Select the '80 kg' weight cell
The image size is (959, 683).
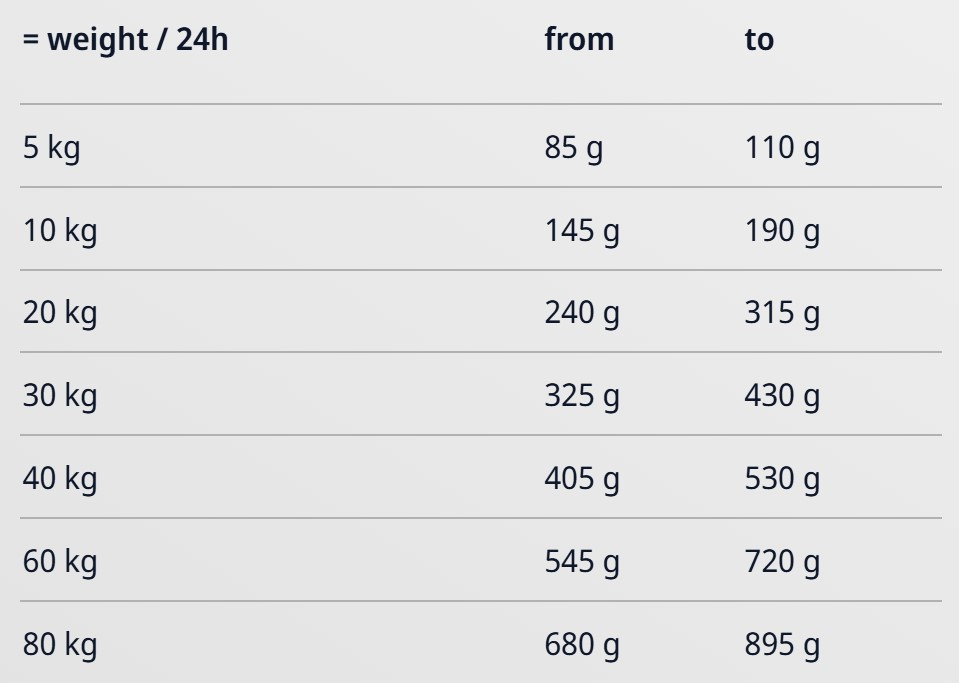click(x=60, y=645)
